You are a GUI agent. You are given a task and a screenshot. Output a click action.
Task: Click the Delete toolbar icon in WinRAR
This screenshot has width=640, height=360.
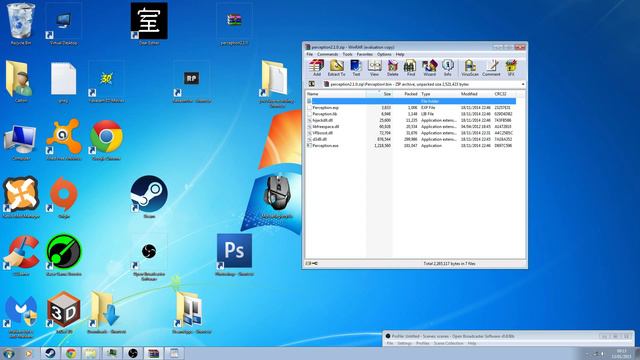393,68
